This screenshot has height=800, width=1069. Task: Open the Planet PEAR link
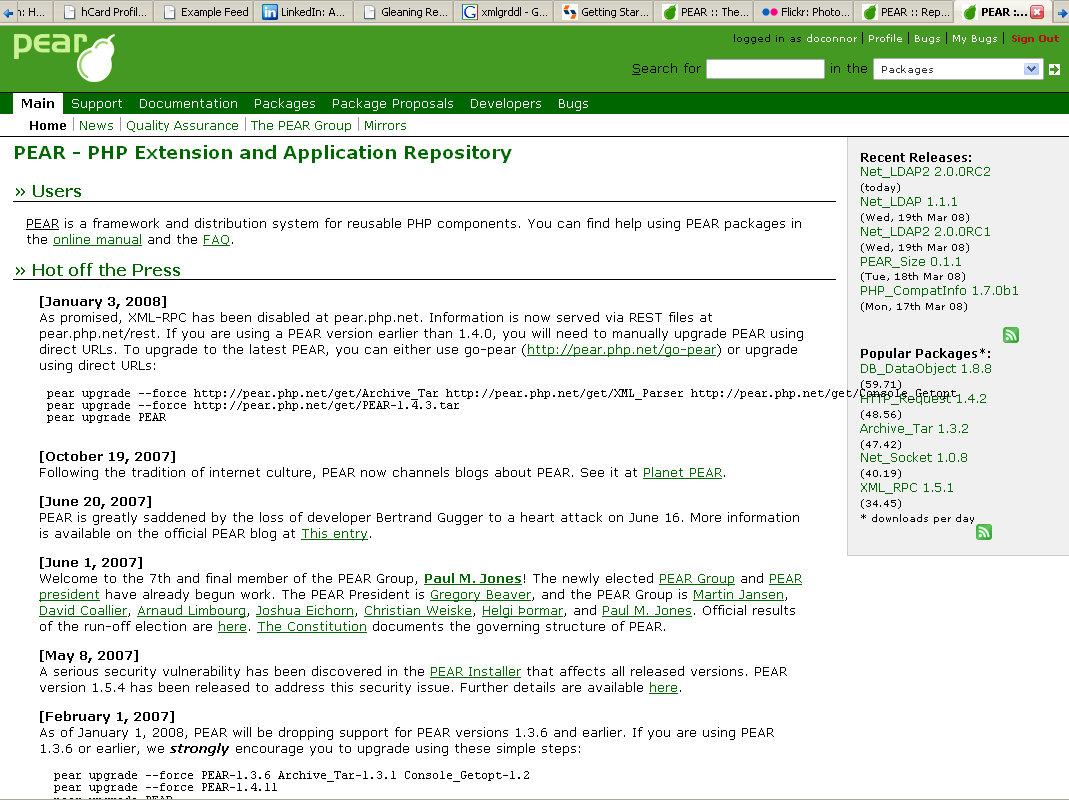tap(682, 473)
